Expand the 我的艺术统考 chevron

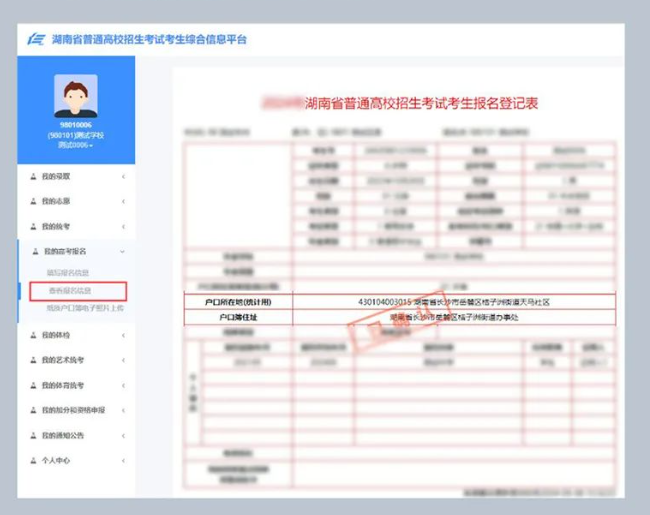pyautogui.click(x=123, y=360)
